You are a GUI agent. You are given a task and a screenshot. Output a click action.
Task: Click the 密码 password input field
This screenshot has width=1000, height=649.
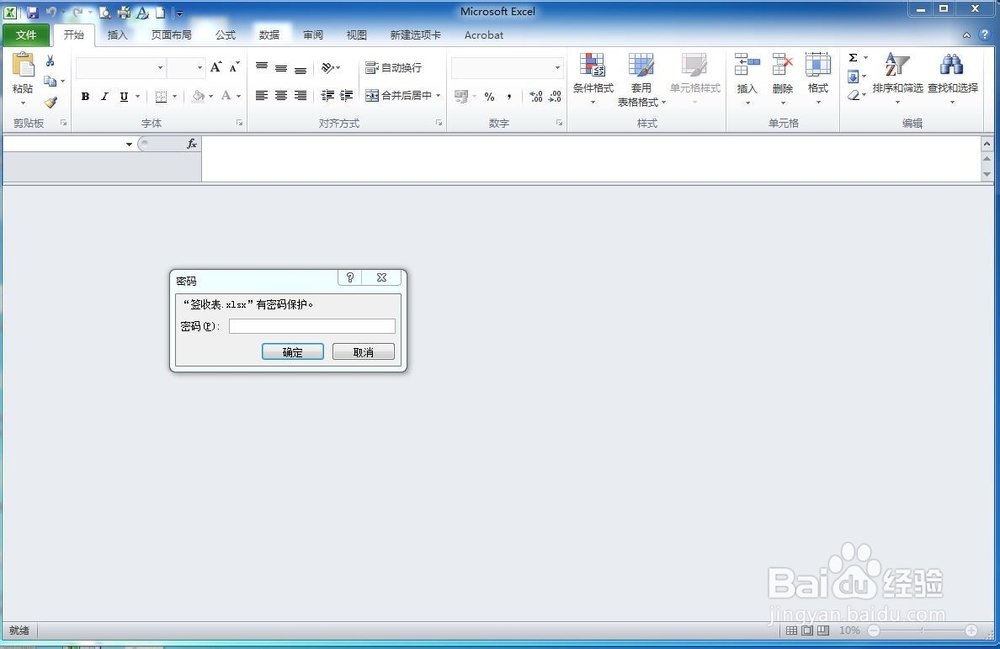pyautogui.click(x=310, y=326)
